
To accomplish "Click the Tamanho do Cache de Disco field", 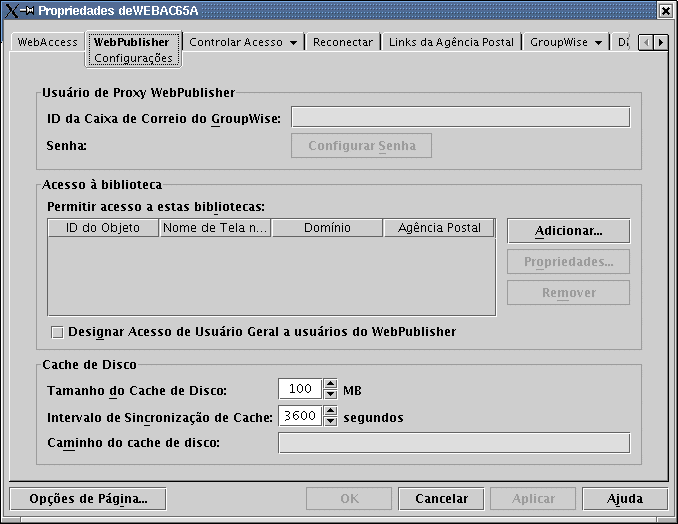I will point(300,389).
